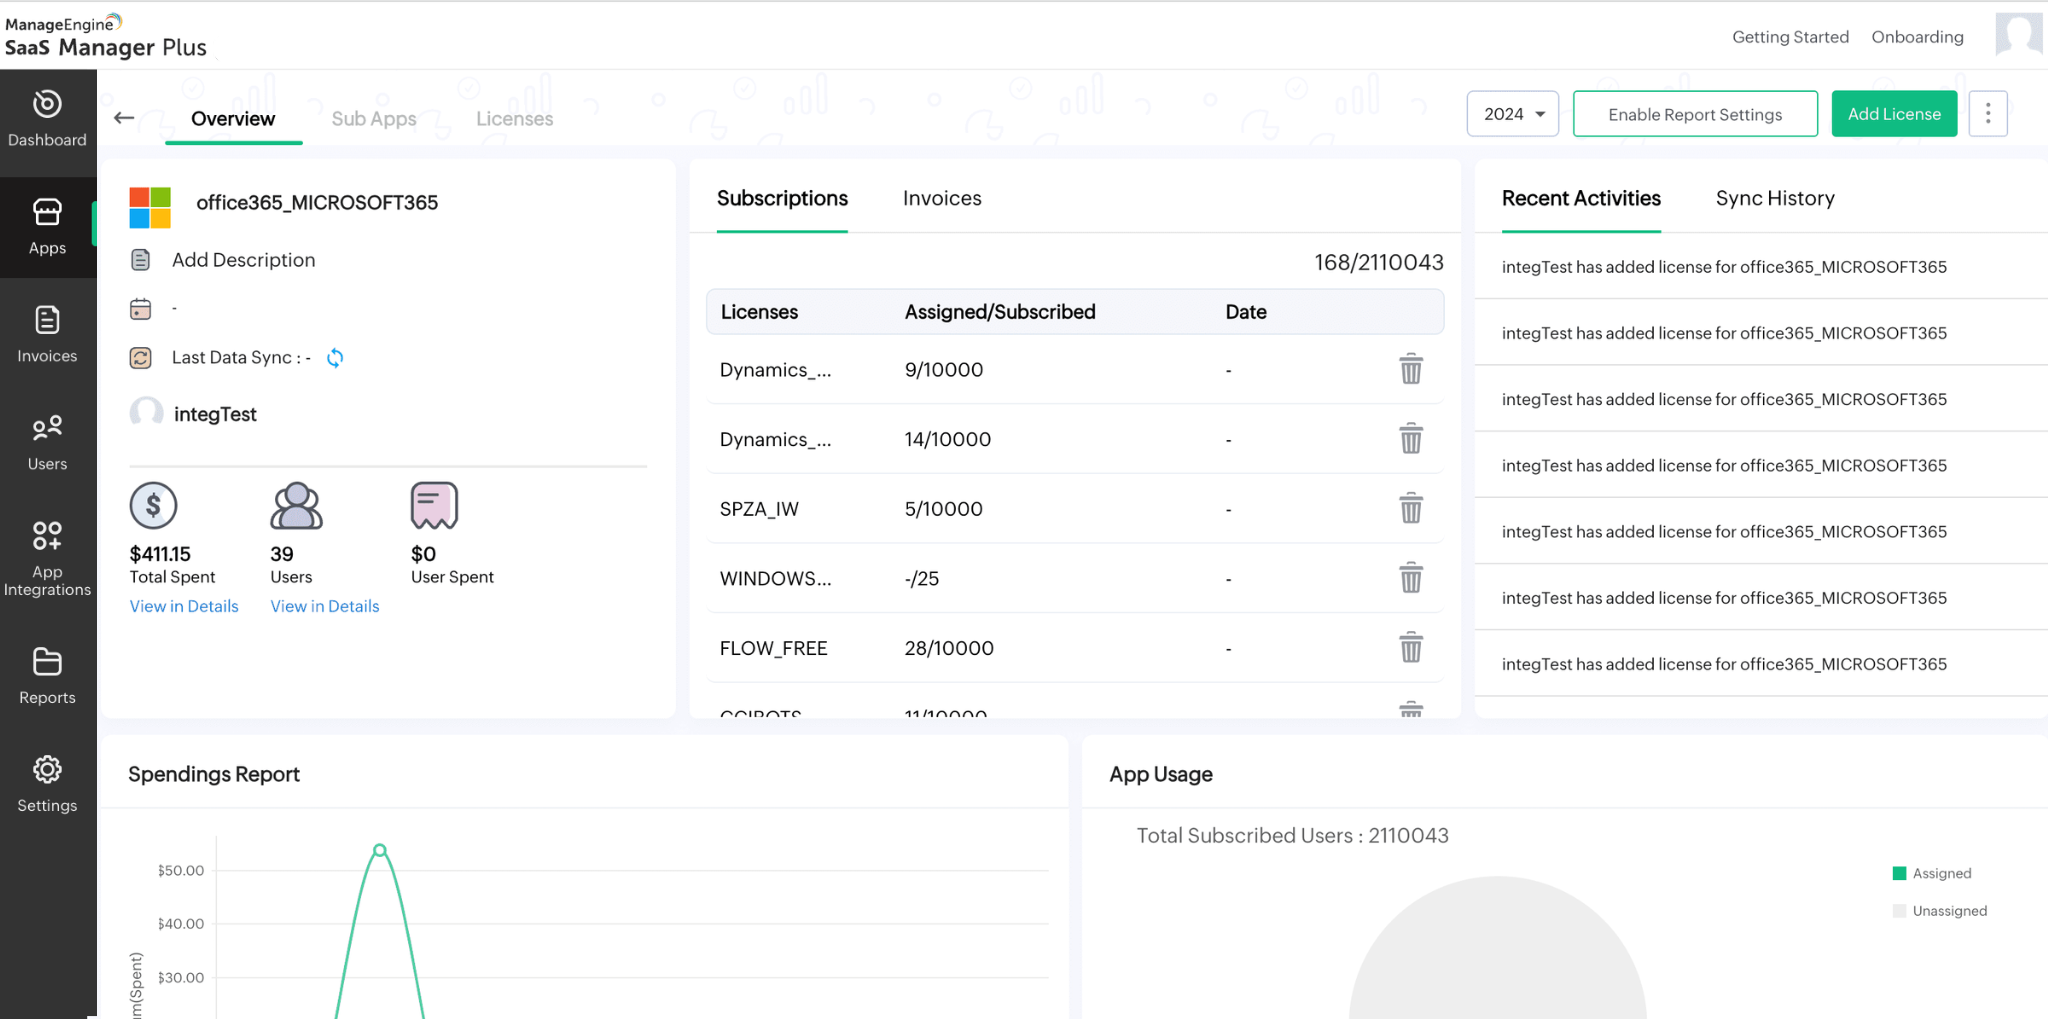
Task: Select the Subscriptions tab
Action: (782, 199)
